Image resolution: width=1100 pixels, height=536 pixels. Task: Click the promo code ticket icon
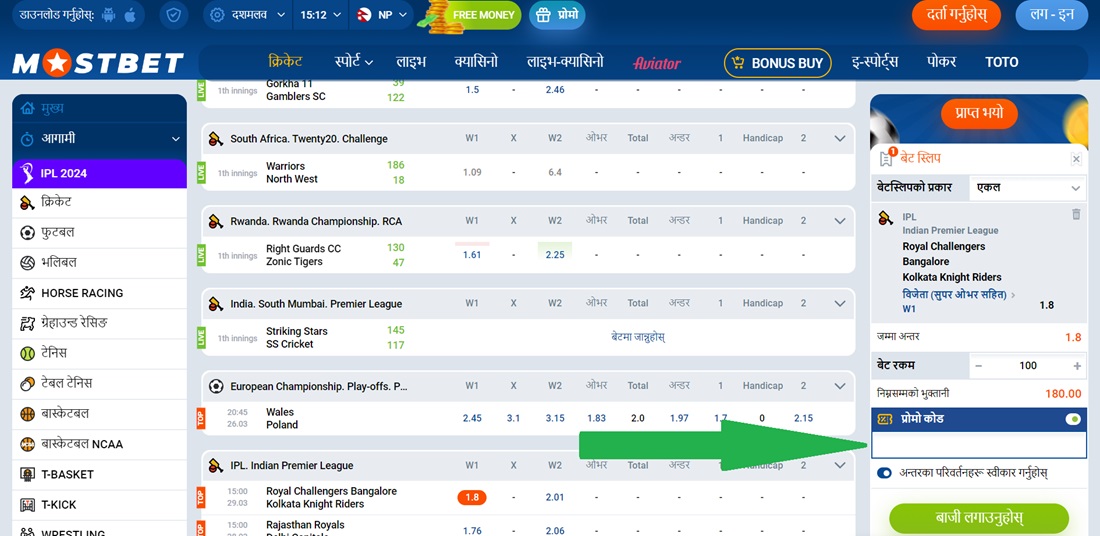(886, 419)
